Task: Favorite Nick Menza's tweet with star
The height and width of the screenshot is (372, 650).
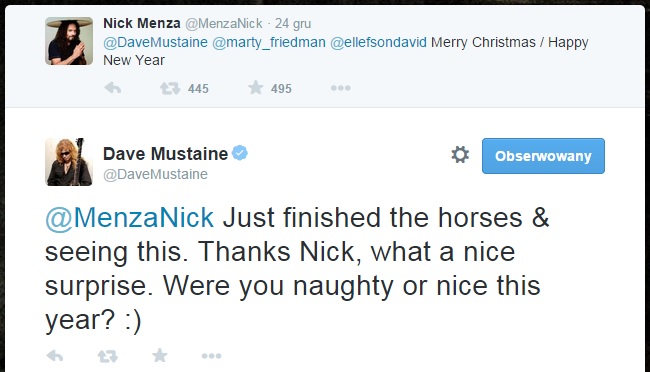Action: click(256, 88)
